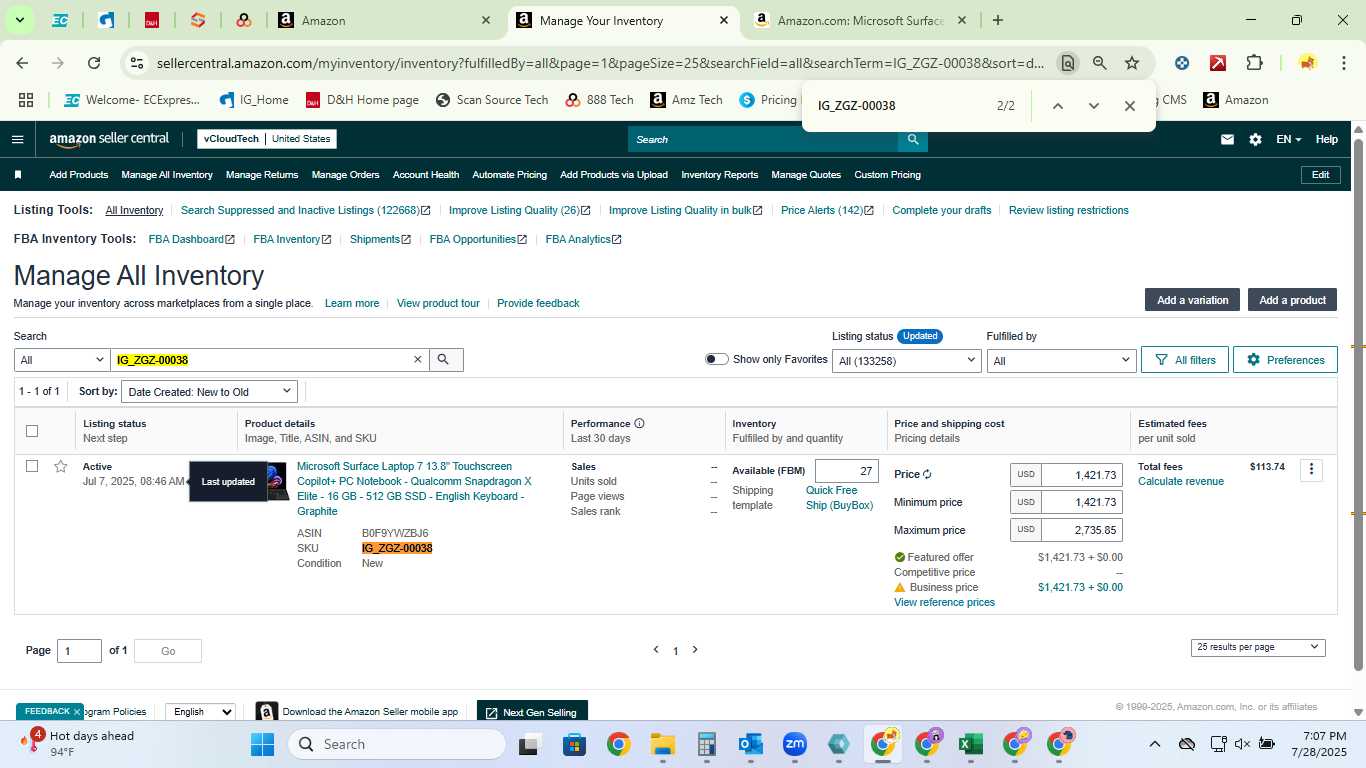Screen dimensions: 1366x768
Task: Click the Amazon Seller Central logo
Action: click(x=109, y=139)
